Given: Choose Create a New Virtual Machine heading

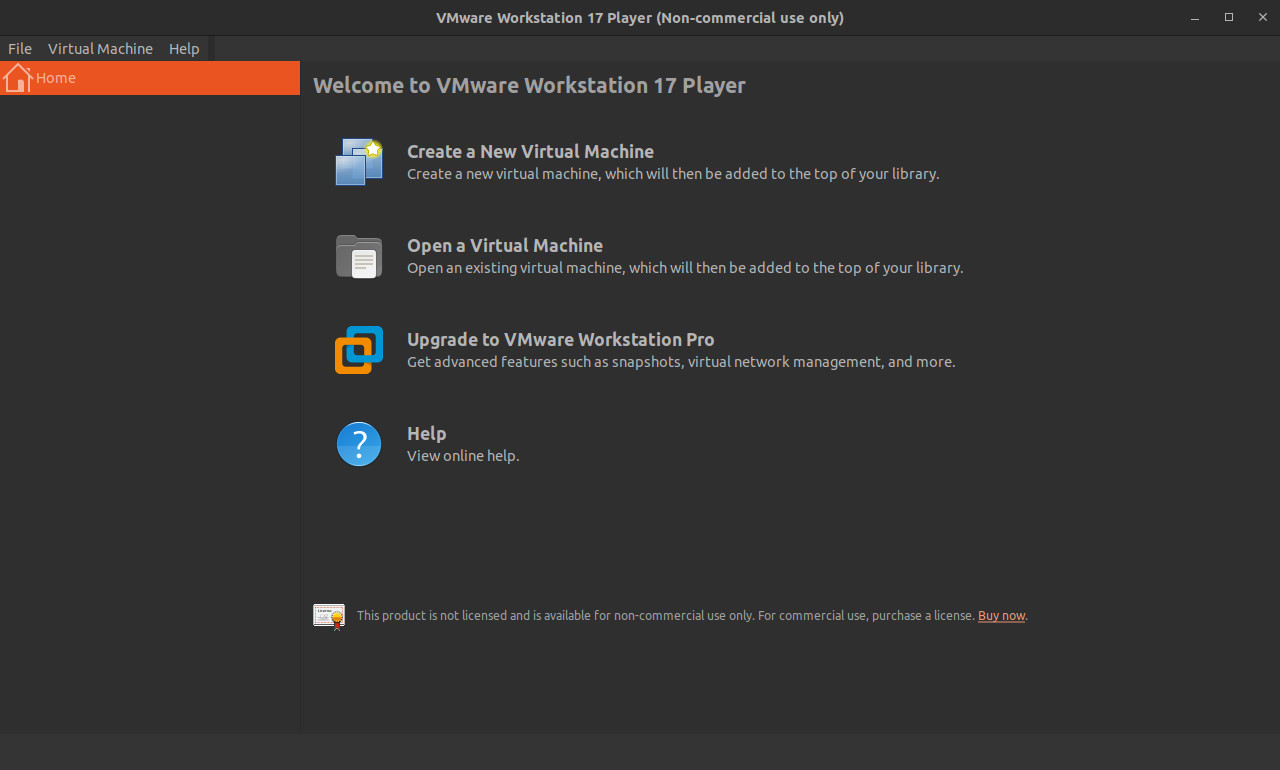Looking at the screenshot, I should point(530,151).
